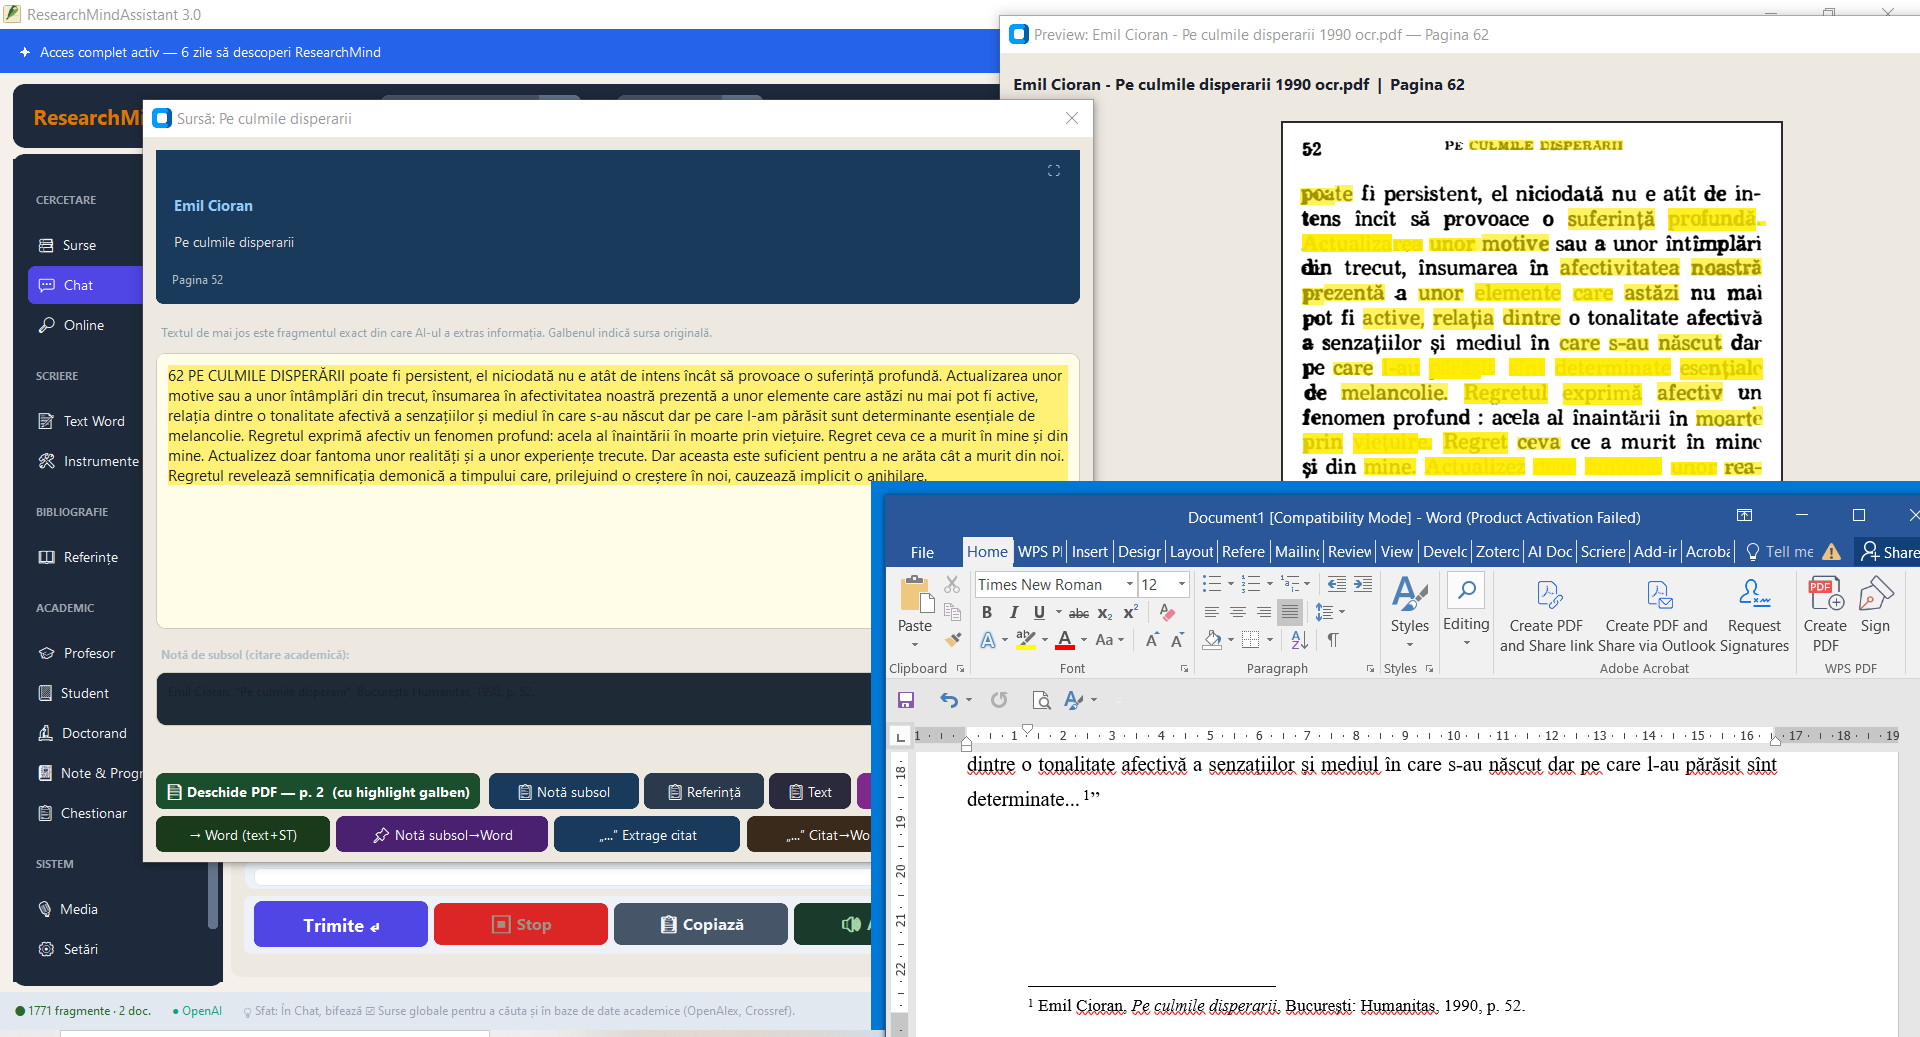The image size is (1920, 1037).
Task: Increase font size with the grow font icon
Action: coord(1152,640)
